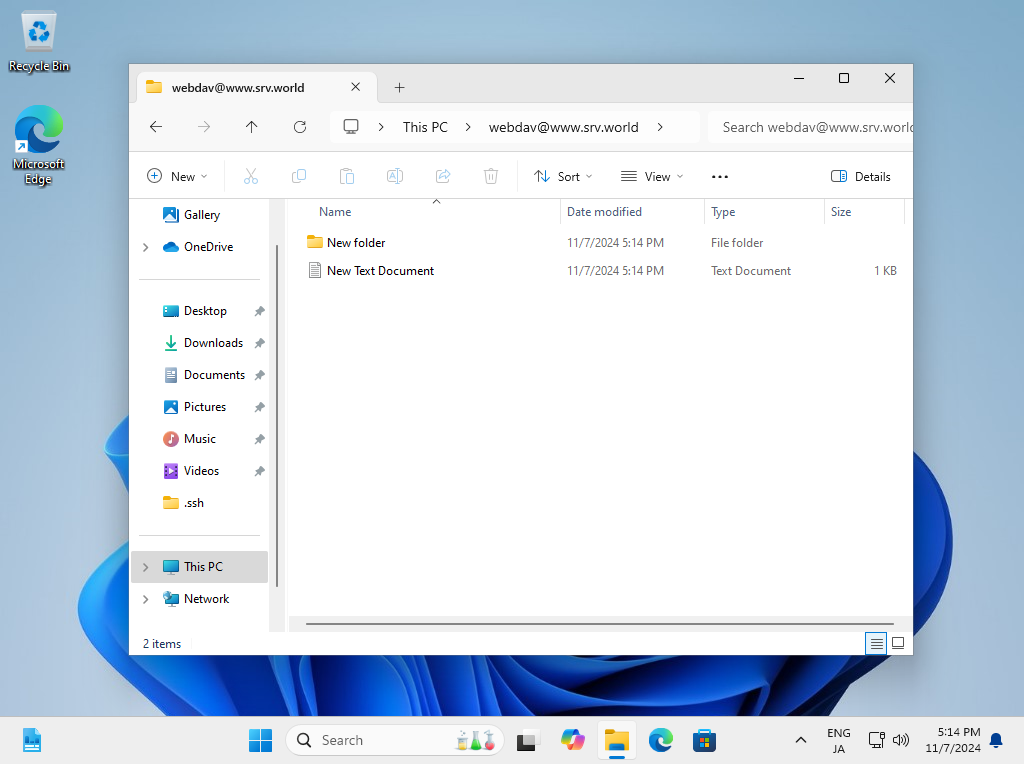The height and width of the screenshot is (764, 1024).
Task: Add a new File Explorer tab
Action: pyautogui.click(x=400, y=88)
